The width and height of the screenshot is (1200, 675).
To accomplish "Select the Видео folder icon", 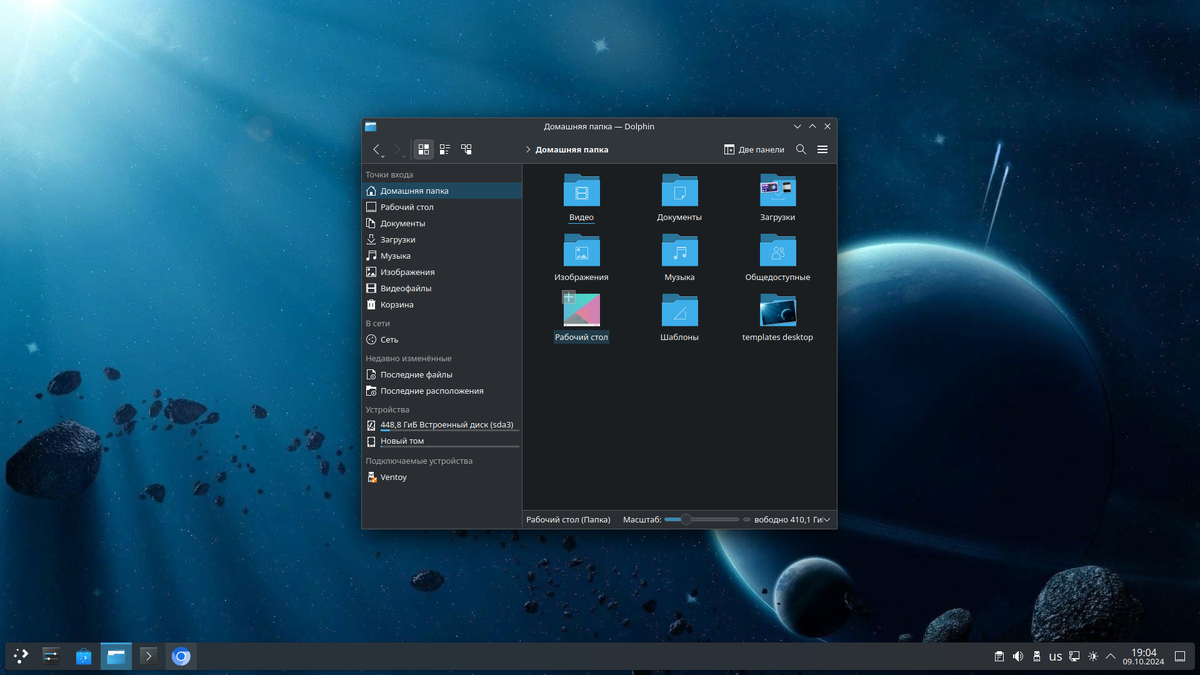I will 581,190.
